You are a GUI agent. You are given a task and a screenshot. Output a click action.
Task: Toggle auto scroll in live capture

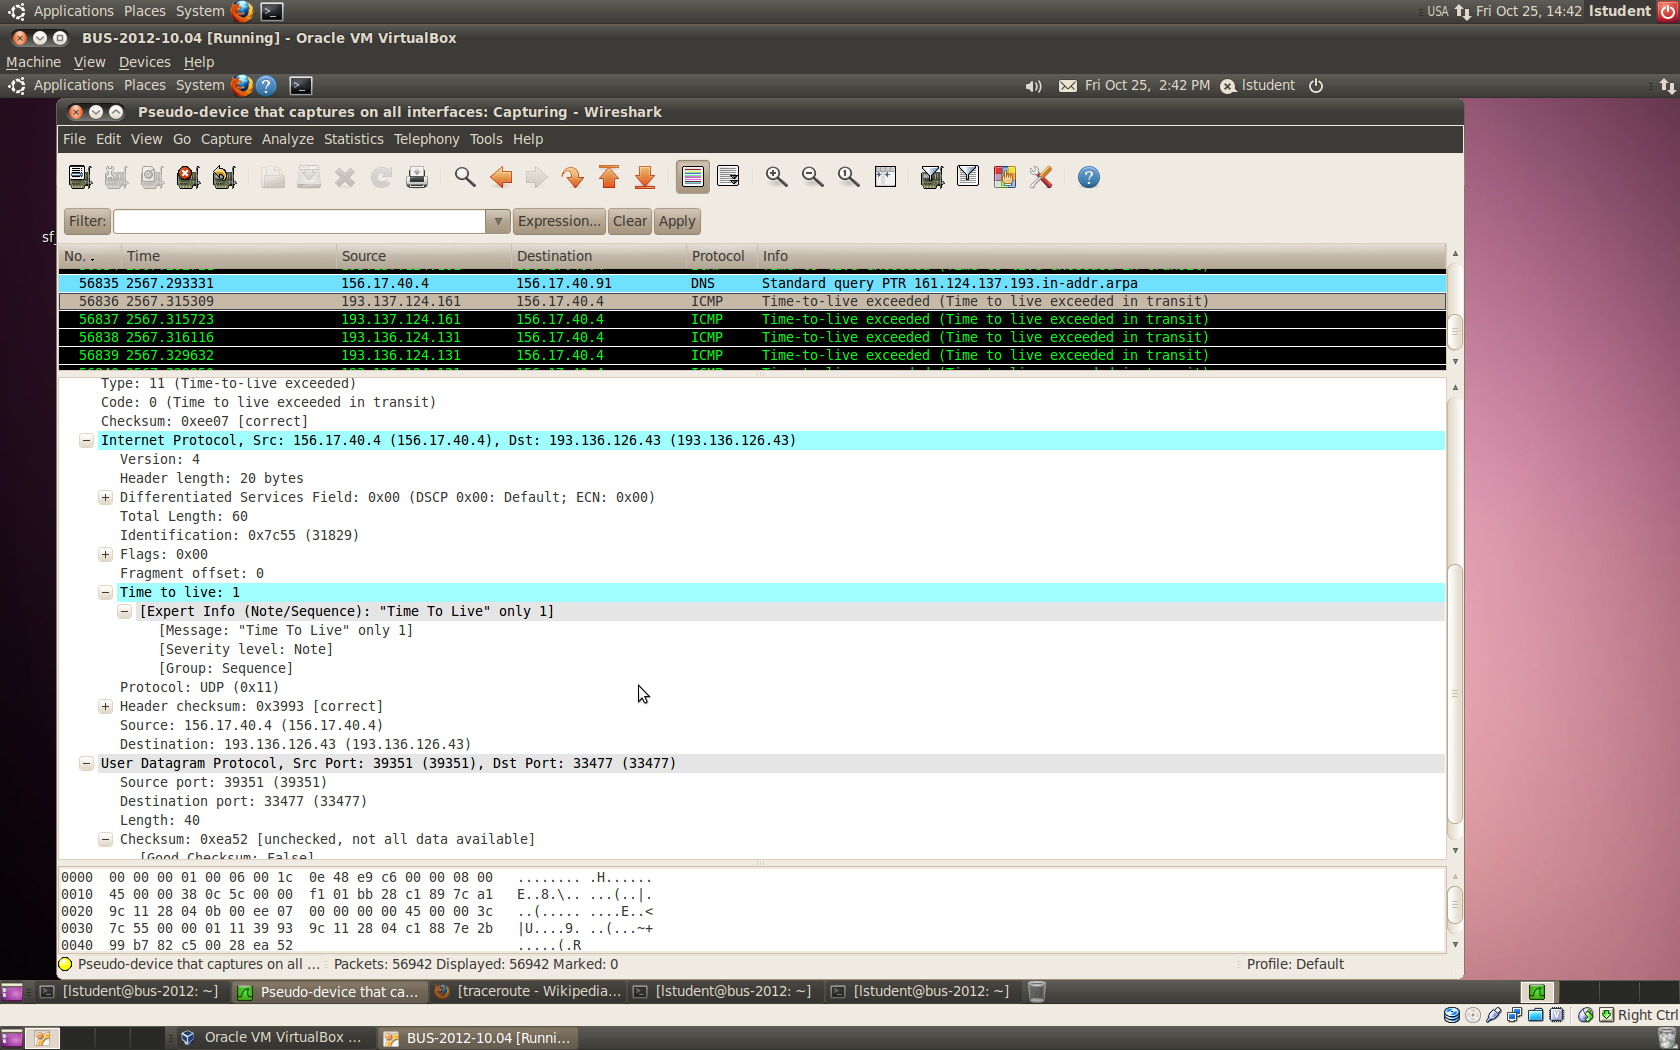728,177
